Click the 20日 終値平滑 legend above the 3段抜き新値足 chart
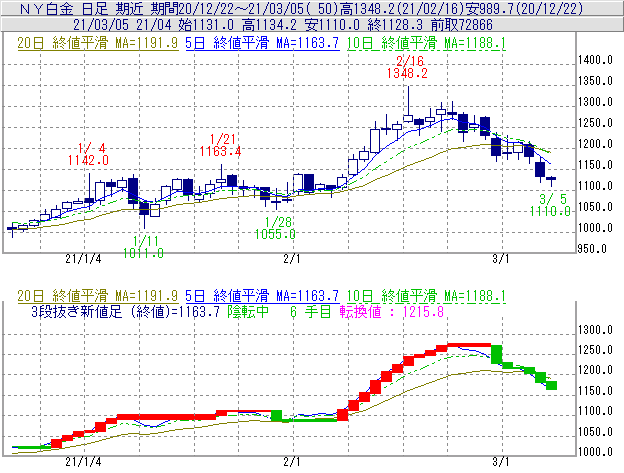The width and height of the screenshot is (624, 473). (98, 296)
